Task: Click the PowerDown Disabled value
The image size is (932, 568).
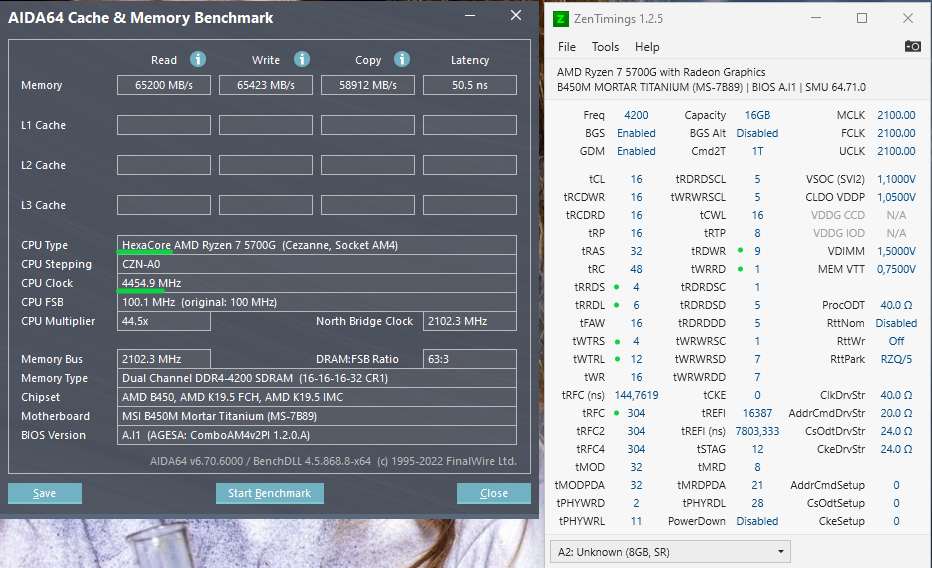Action: point(757,521)
